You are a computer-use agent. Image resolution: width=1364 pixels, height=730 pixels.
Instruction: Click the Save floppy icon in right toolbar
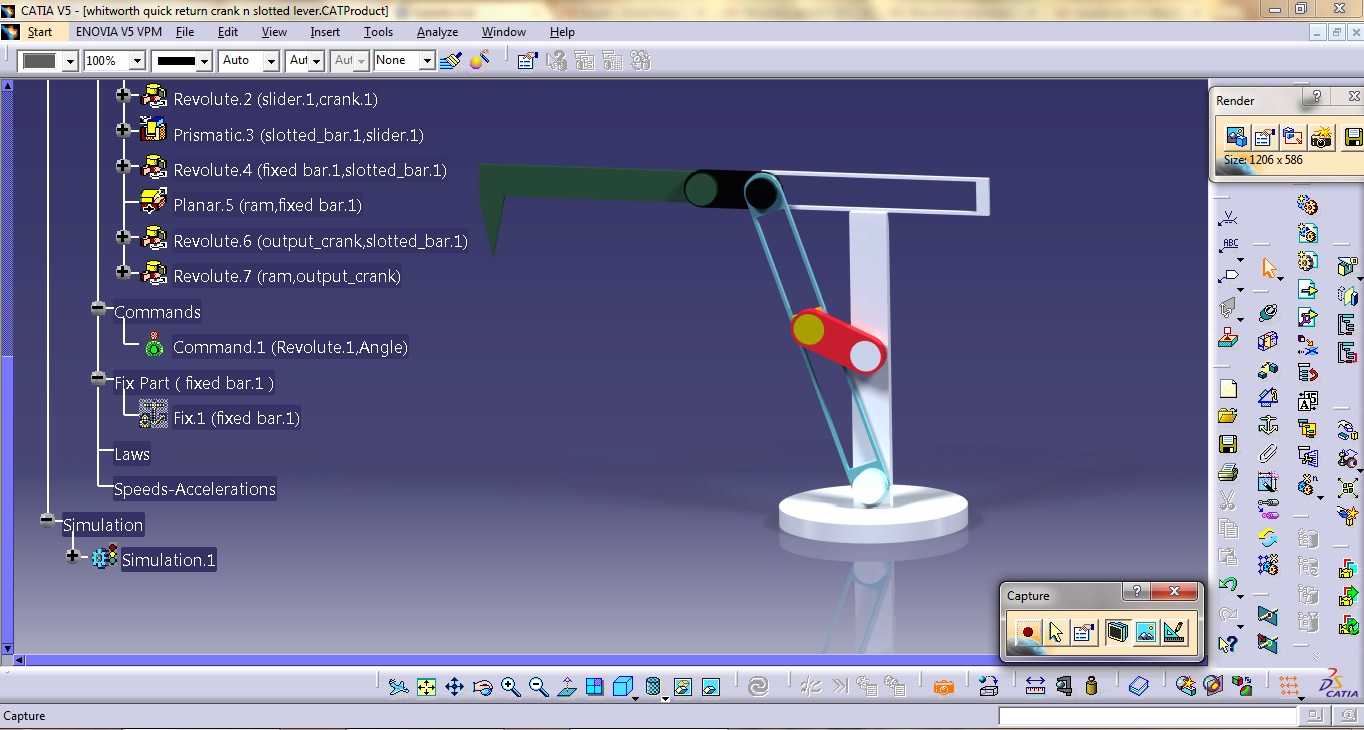(x=1228, y=444)
